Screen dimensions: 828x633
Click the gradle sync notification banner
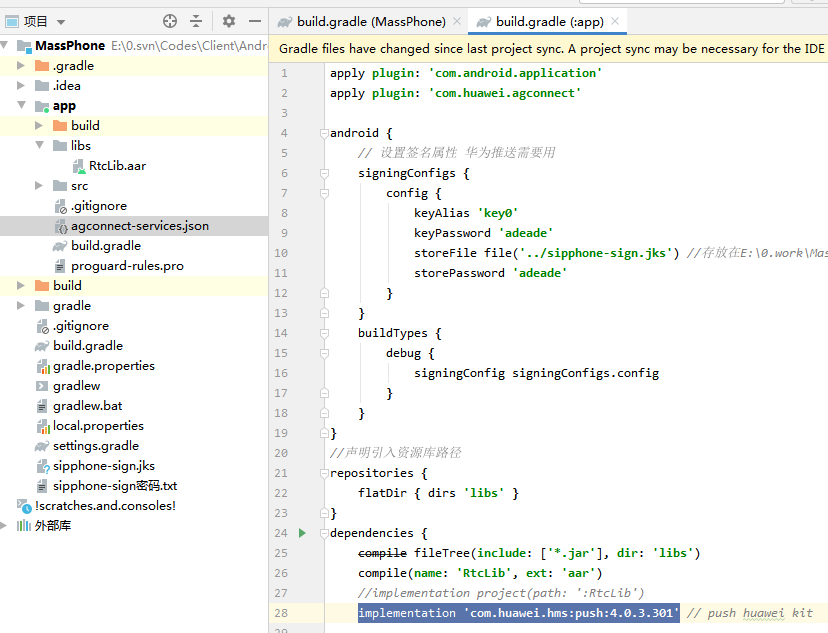[548, 49]
